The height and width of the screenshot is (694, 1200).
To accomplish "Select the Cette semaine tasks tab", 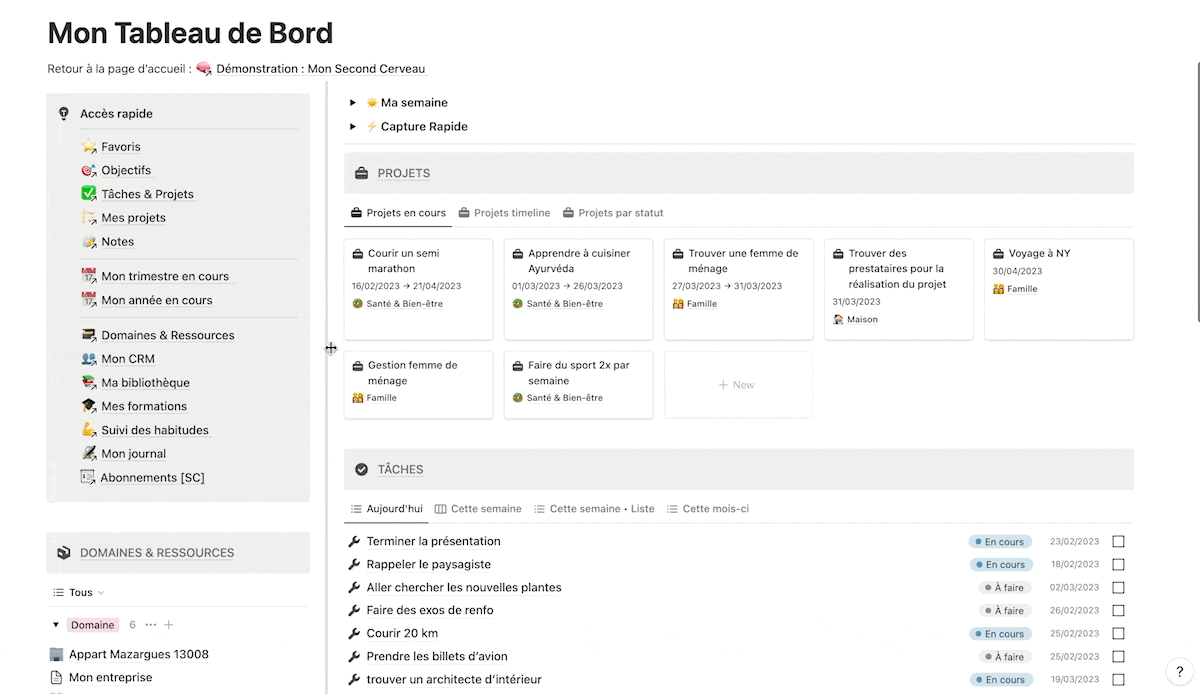I will point(478,509).
